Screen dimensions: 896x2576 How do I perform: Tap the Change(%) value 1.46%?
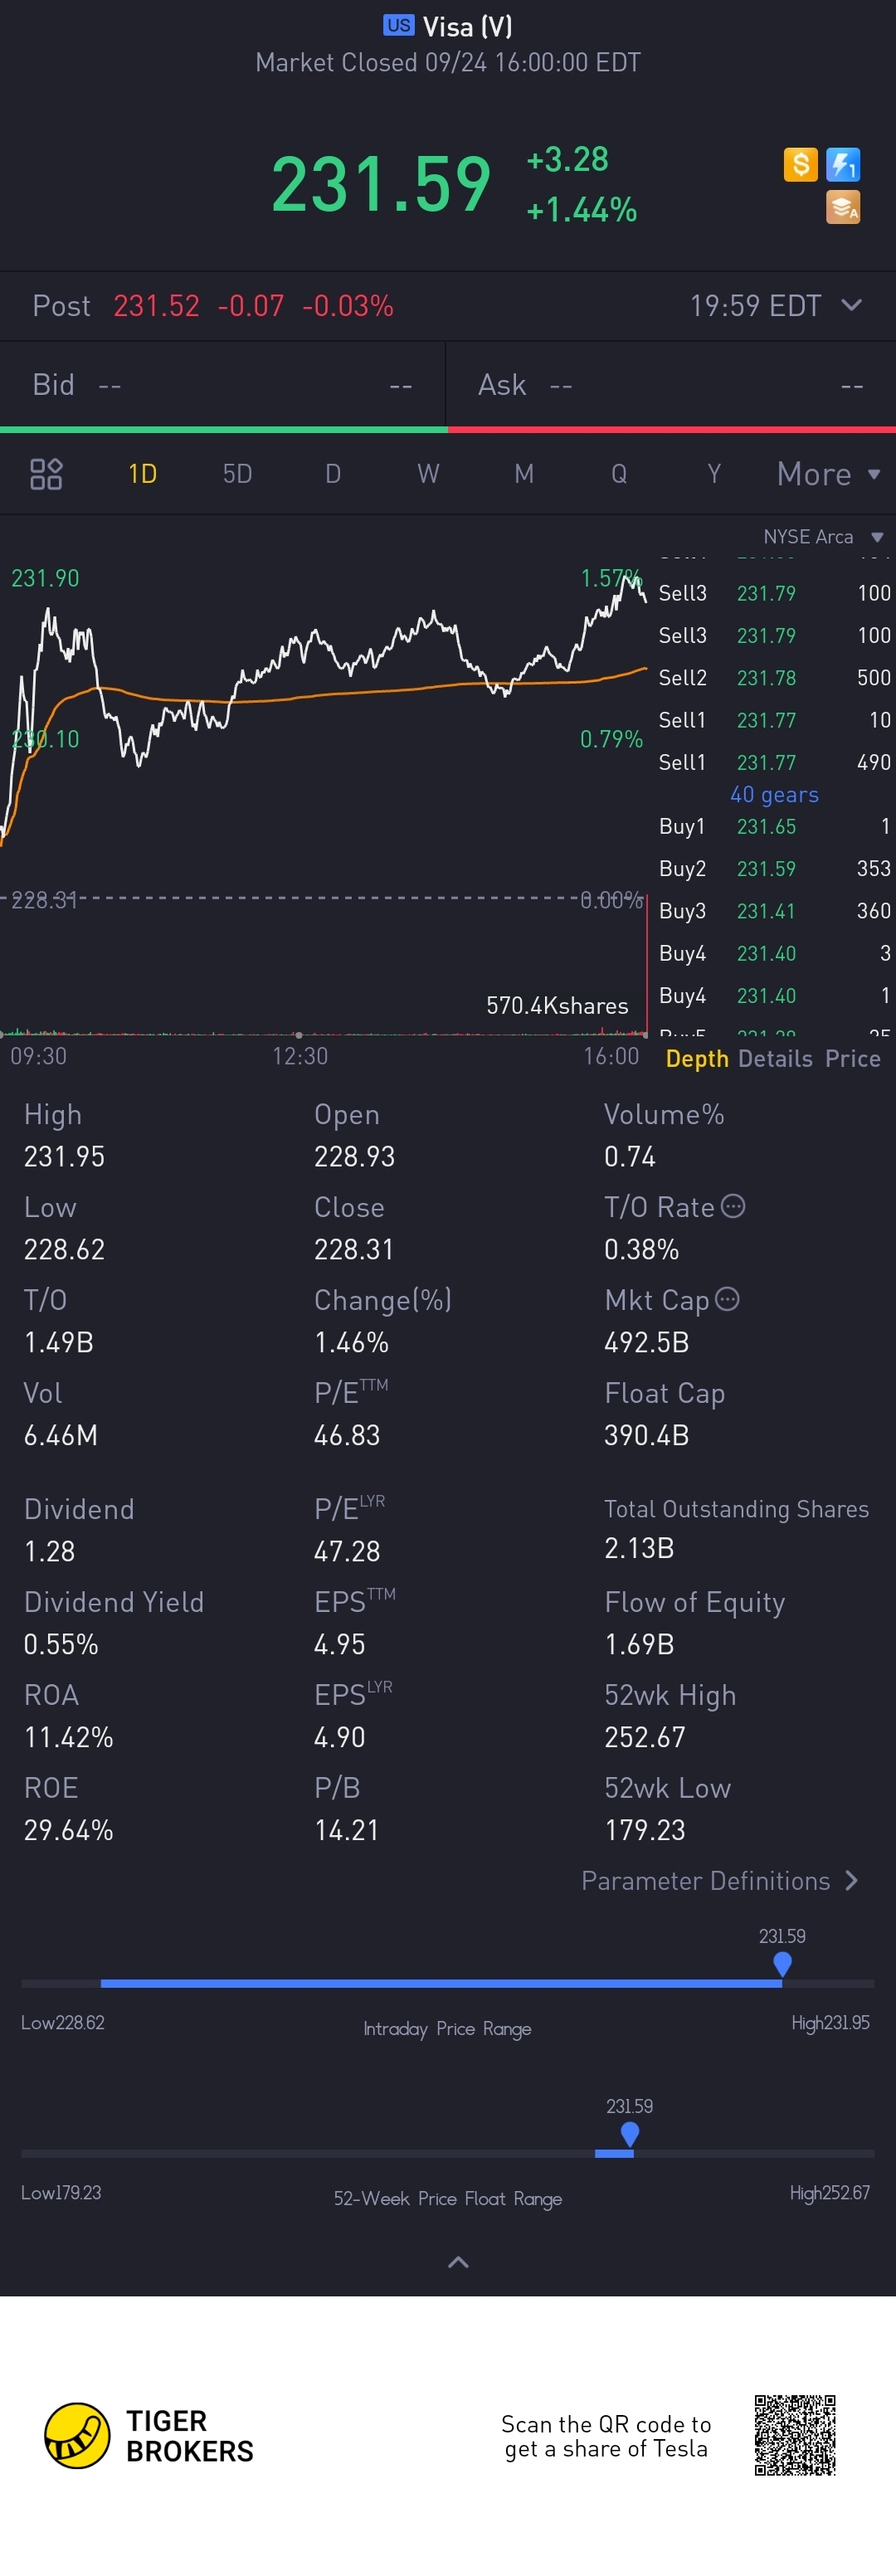[351, 1342]
